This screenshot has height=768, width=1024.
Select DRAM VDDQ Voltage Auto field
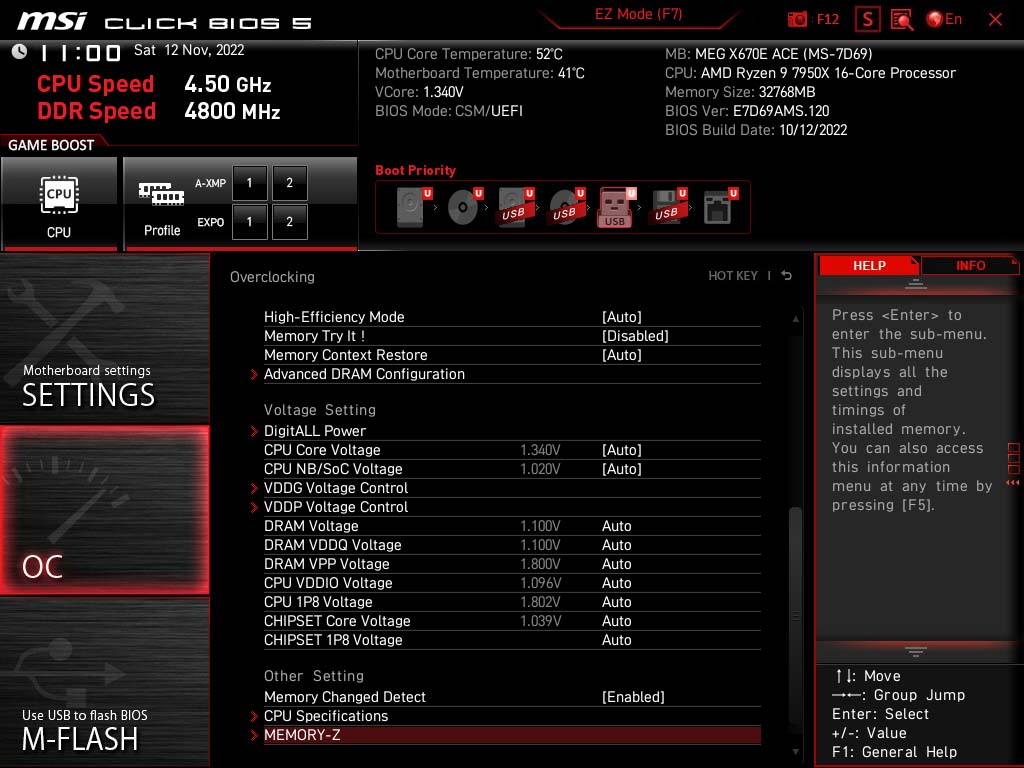616,545
